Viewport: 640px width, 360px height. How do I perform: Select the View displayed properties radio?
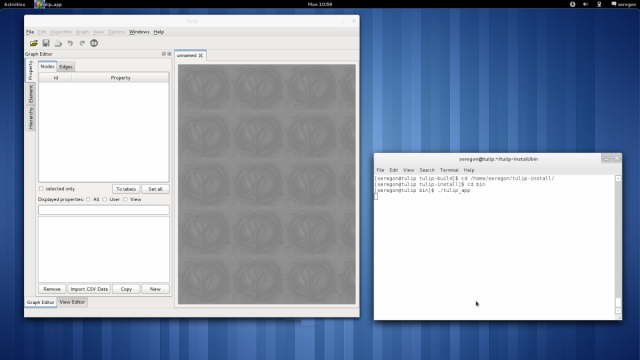click(125, 200)
